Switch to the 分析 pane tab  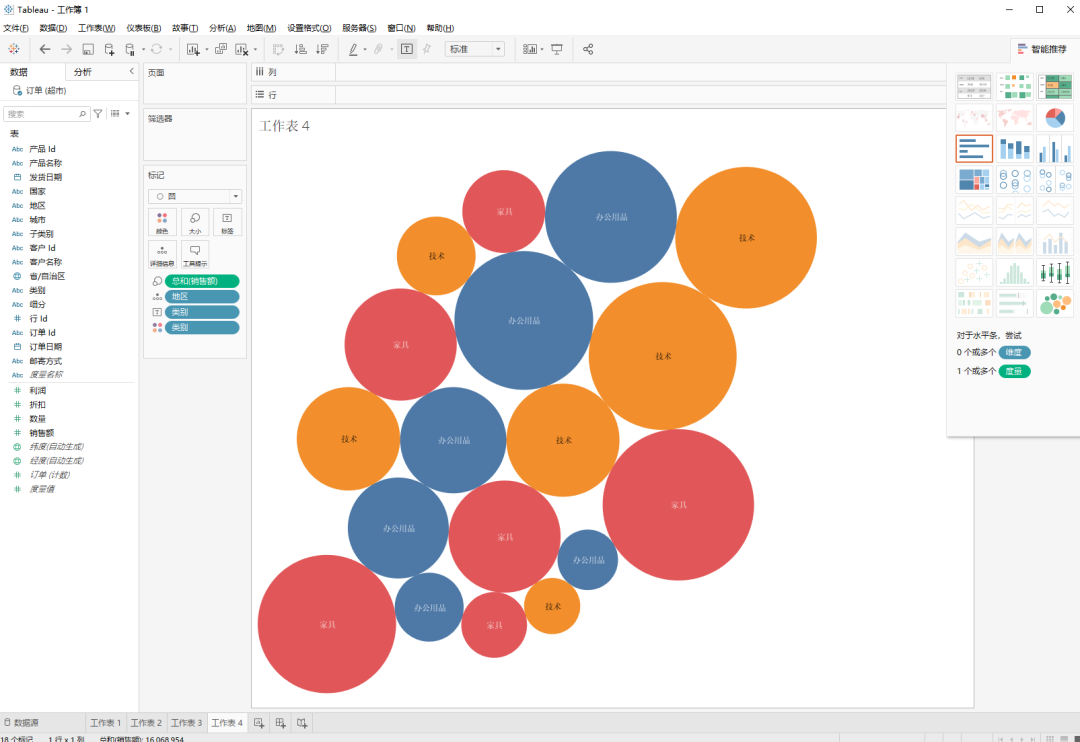pyautogui.click(x=83, y=72)
